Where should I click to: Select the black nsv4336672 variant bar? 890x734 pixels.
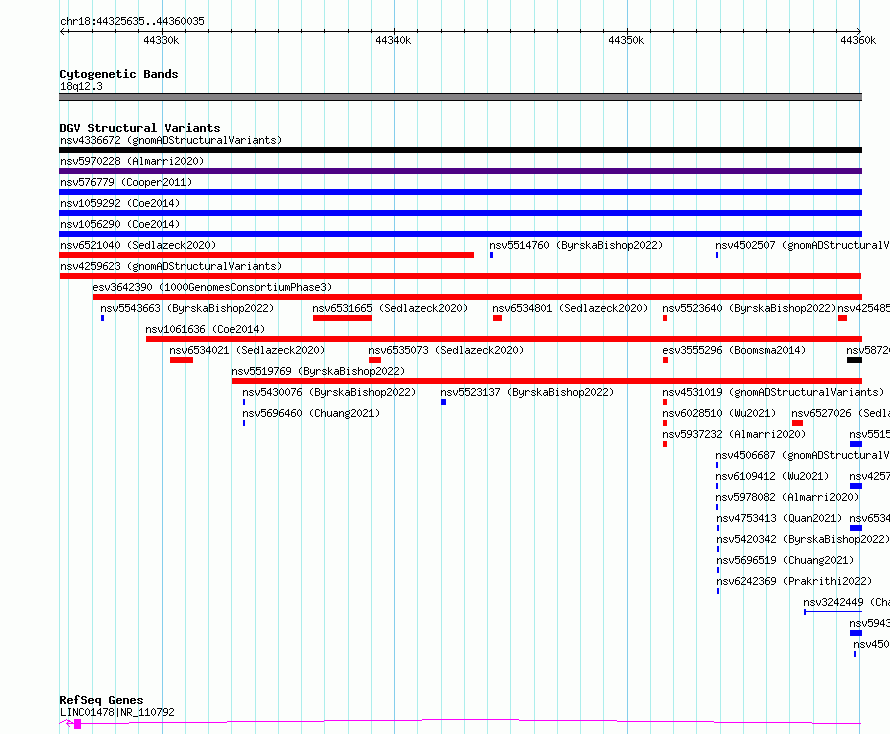(460, 150)
